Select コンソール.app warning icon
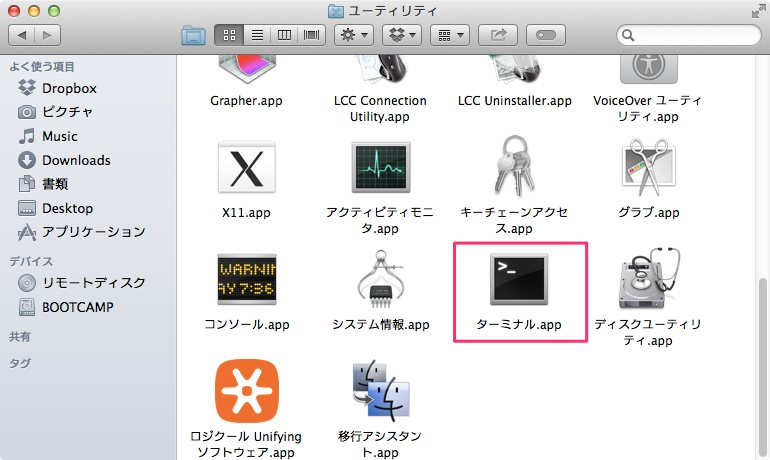The width and height of the screenshot is (770, 460). pyautogui.click(x=247, y=279)
